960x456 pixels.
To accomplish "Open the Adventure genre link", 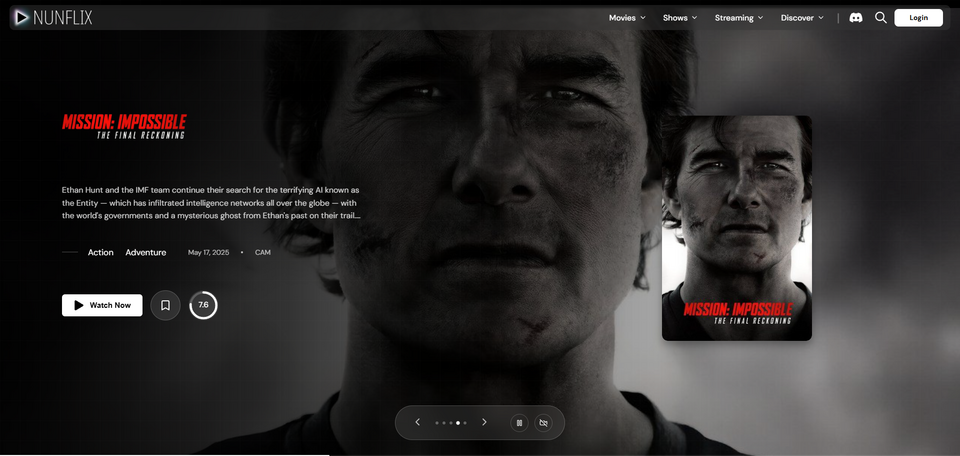I will (146, 252).
